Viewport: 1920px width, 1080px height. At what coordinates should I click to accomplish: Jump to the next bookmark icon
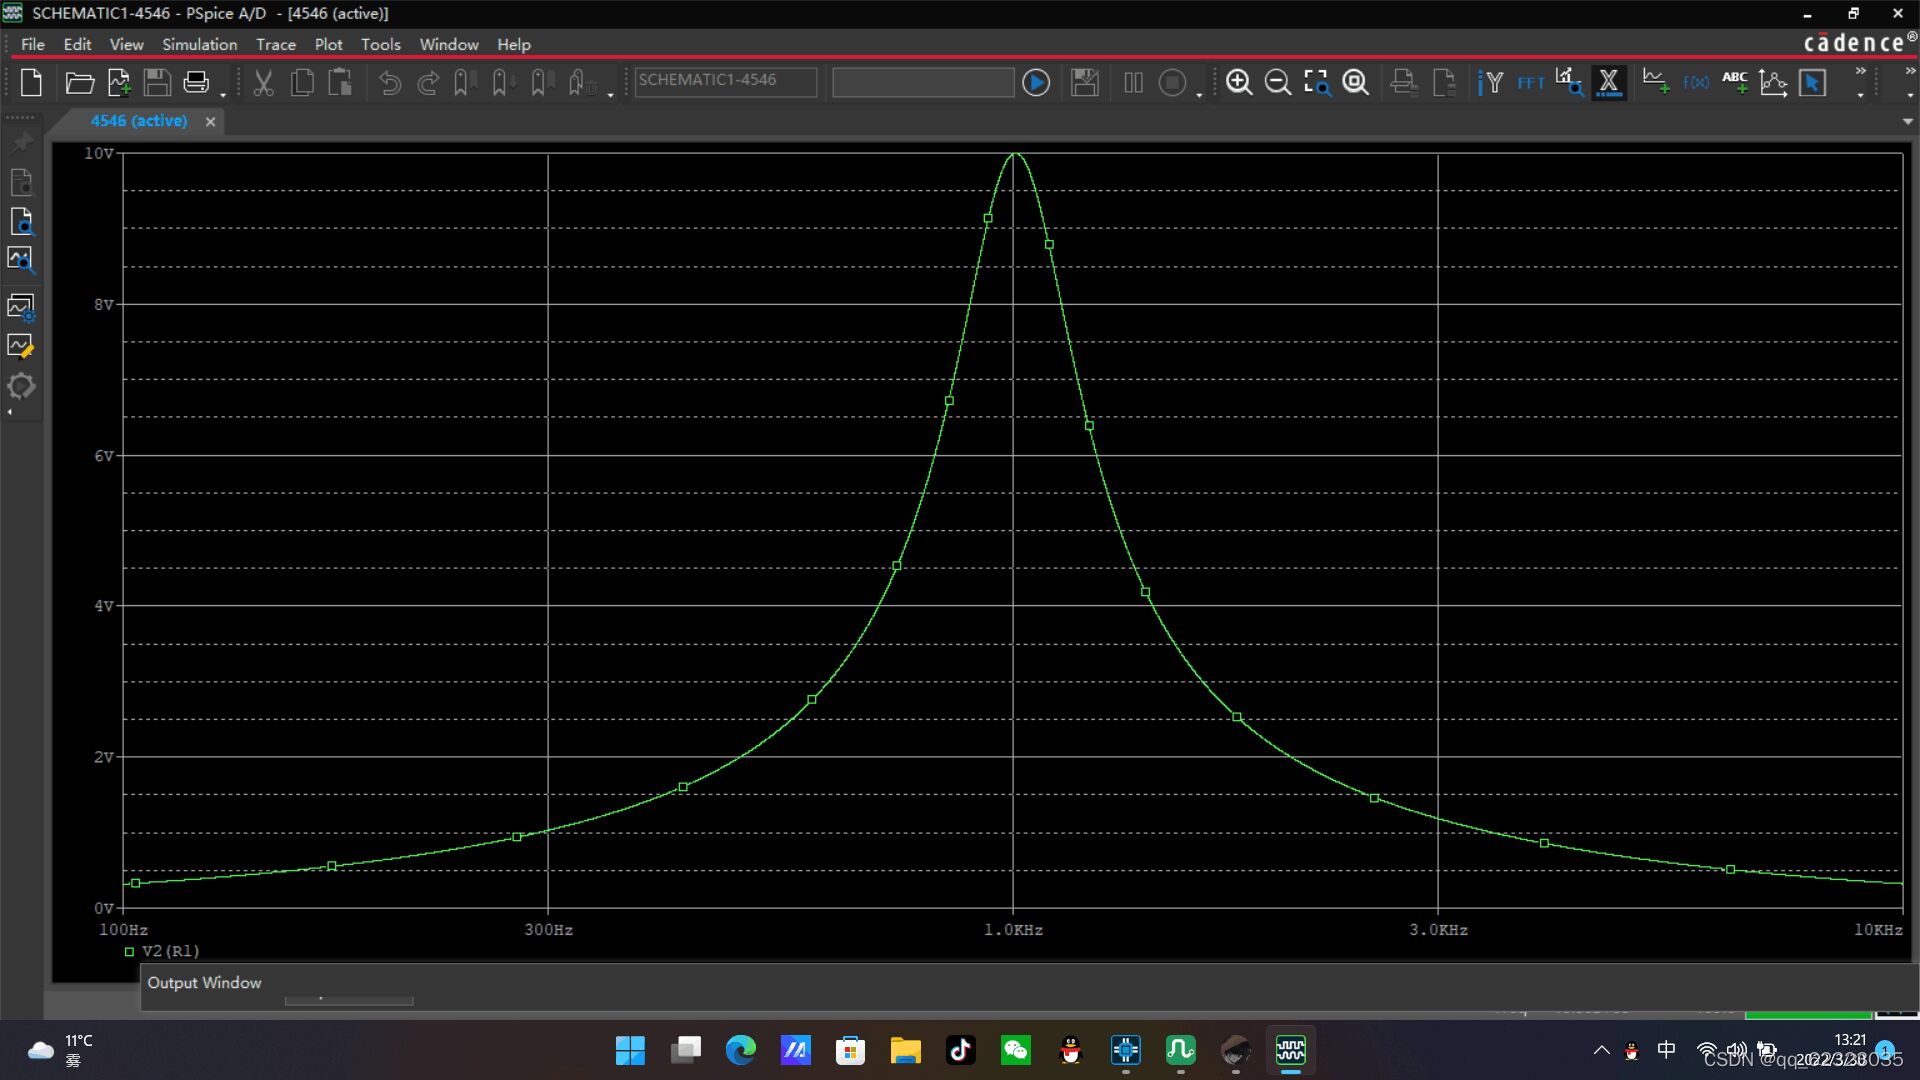[503, 82]
